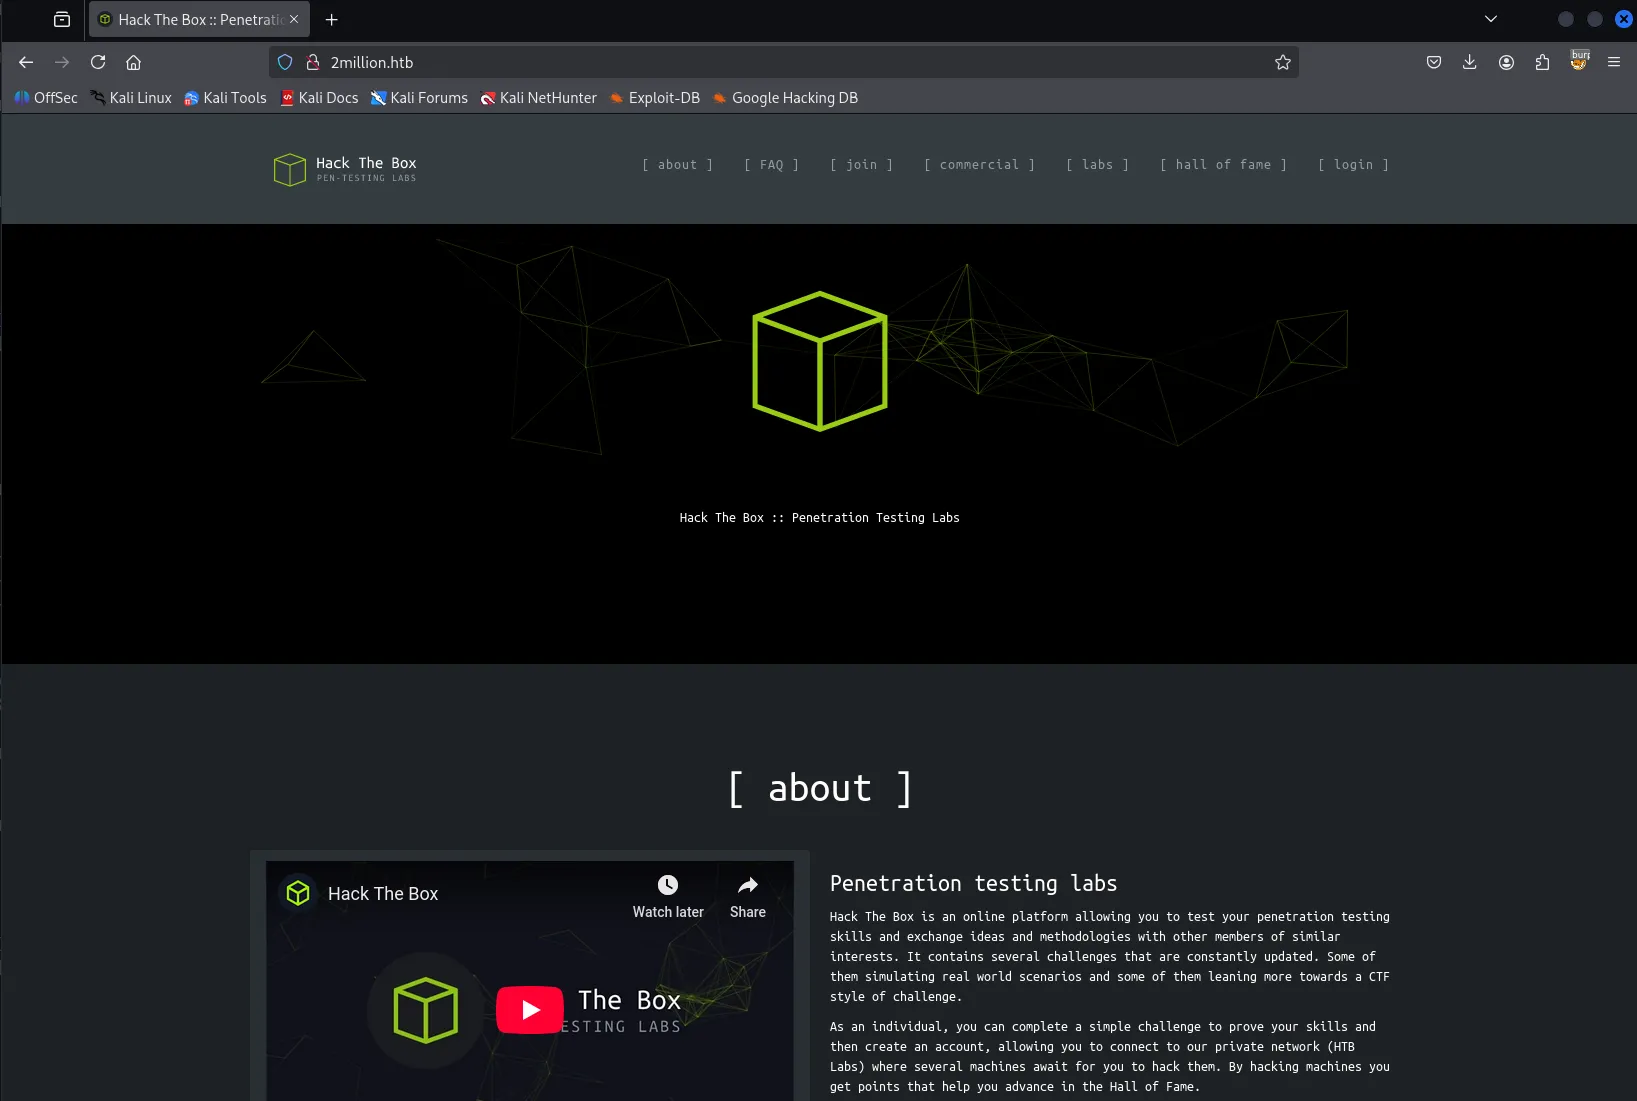This screenshot has width=1637, height=1101.
Task: Go to the login page link
Action: click(x=1353, y=165)
